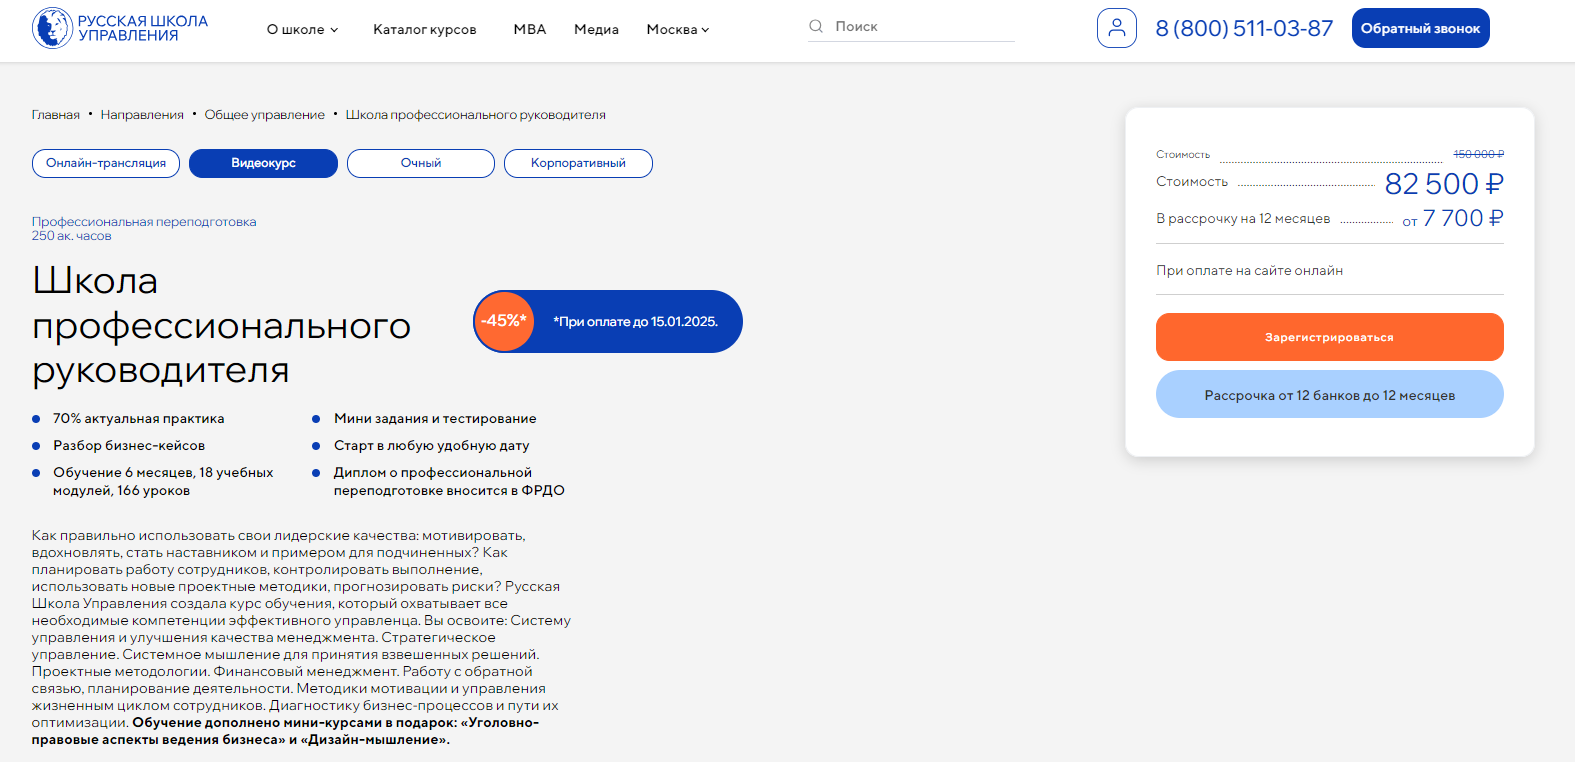This screenshot has height=762, width=1575.
Task: Open the MBA menu item
Action: pyautogui.click(x=530, y=29)
